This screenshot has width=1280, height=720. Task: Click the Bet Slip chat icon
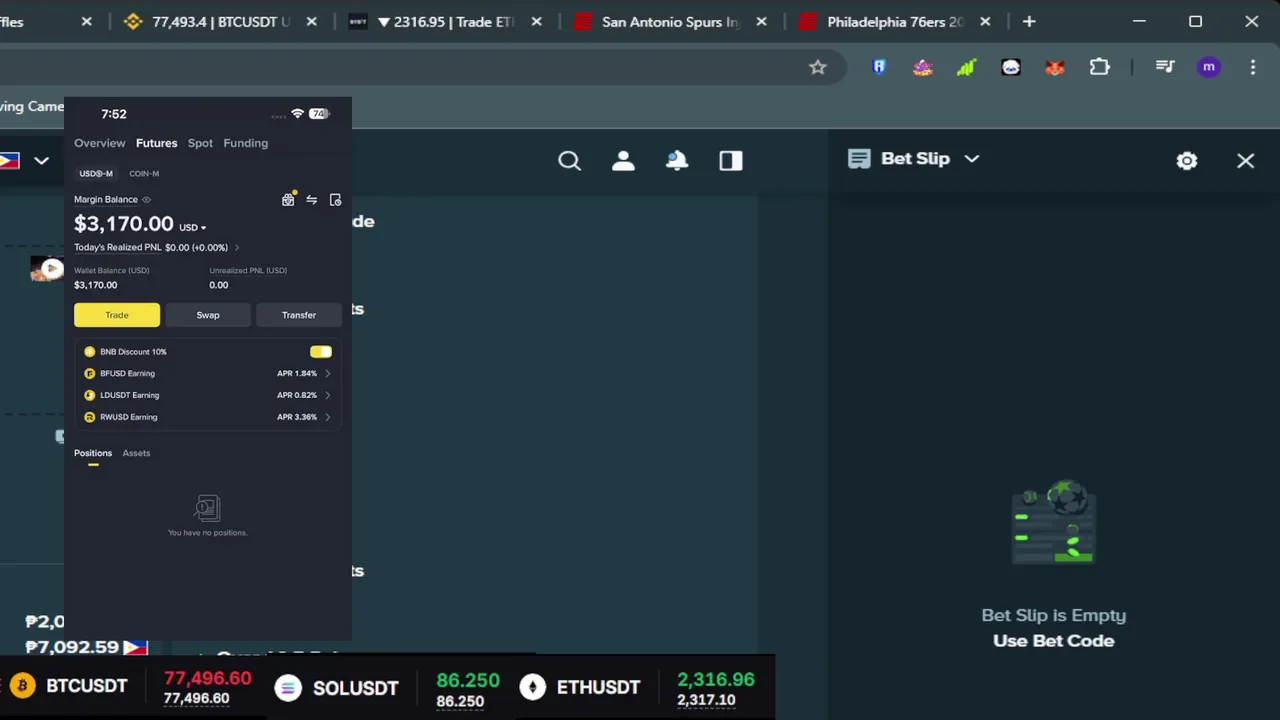tap(859, 159)
